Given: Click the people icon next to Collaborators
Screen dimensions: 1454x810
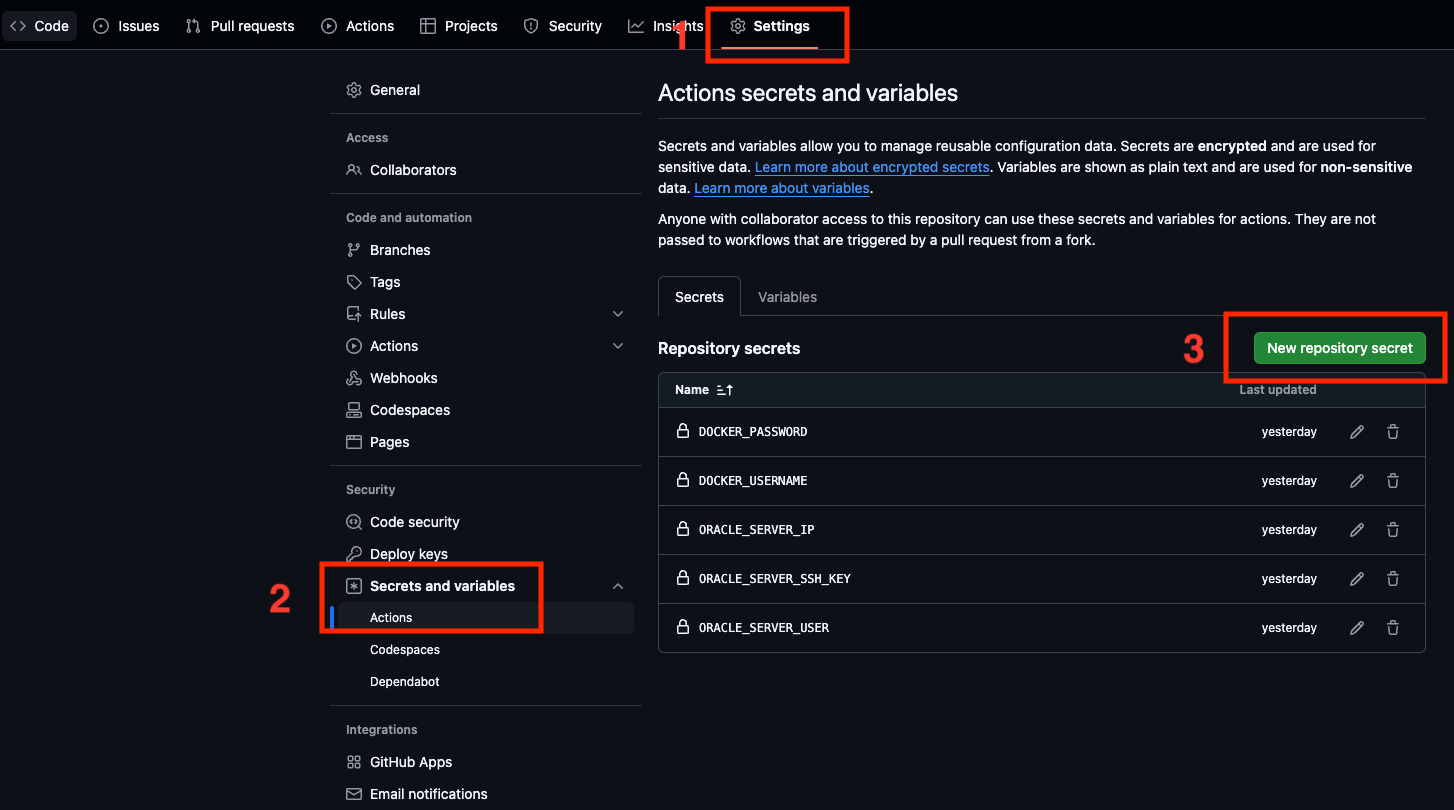Looking at the screenshot, I should 354,170.
